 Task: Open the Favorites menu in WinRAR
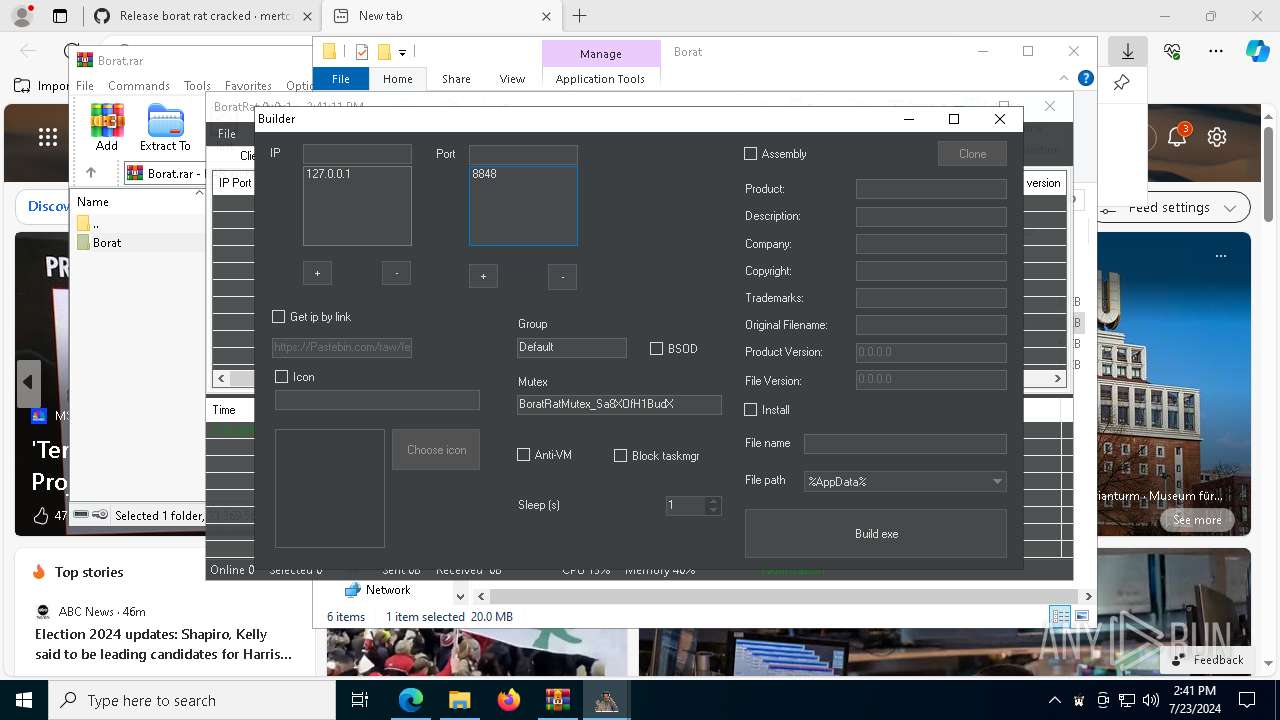[x=248, y=86]
